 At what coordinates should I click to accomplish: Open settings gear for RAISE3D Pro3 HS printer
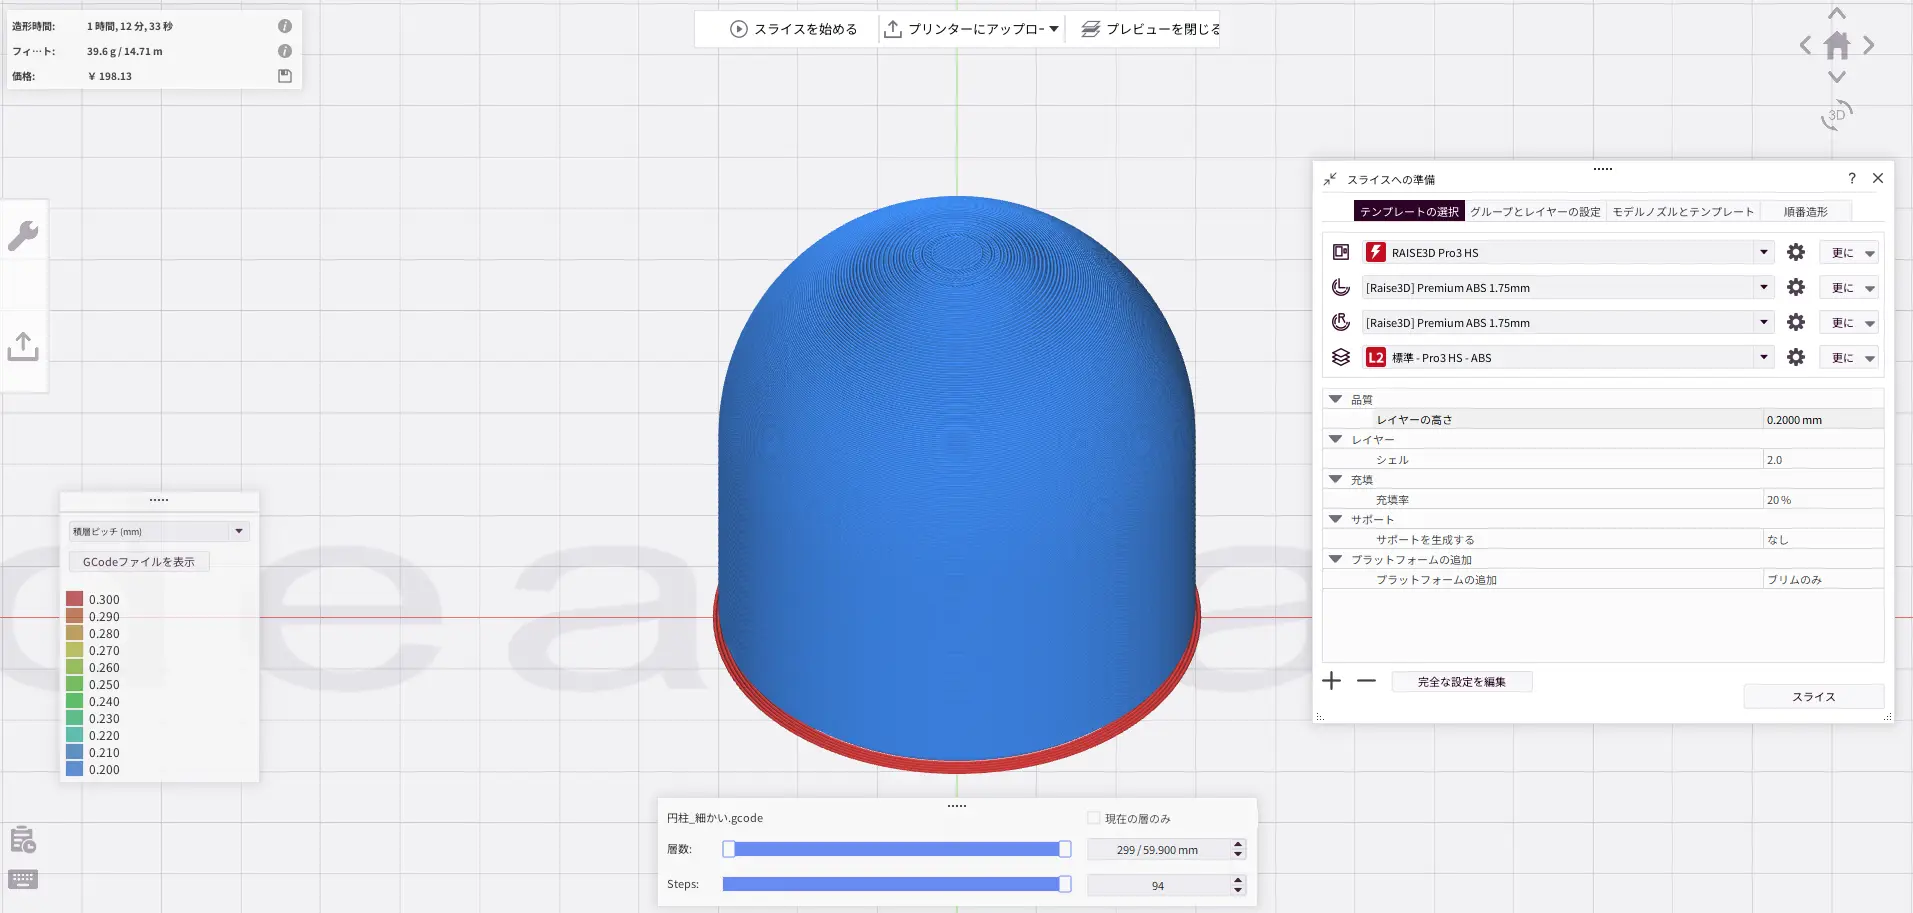point(1796,253)
